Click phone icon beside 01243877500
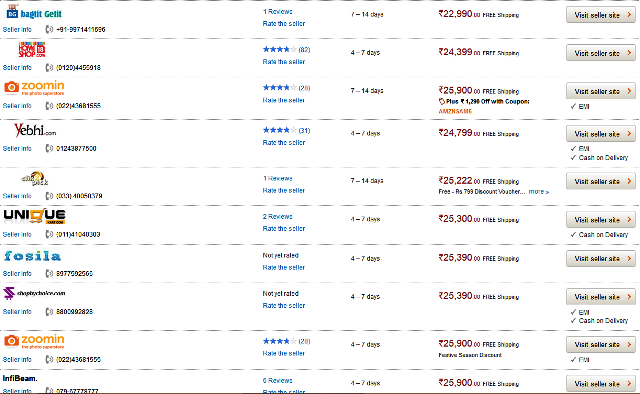 [49, 148]
